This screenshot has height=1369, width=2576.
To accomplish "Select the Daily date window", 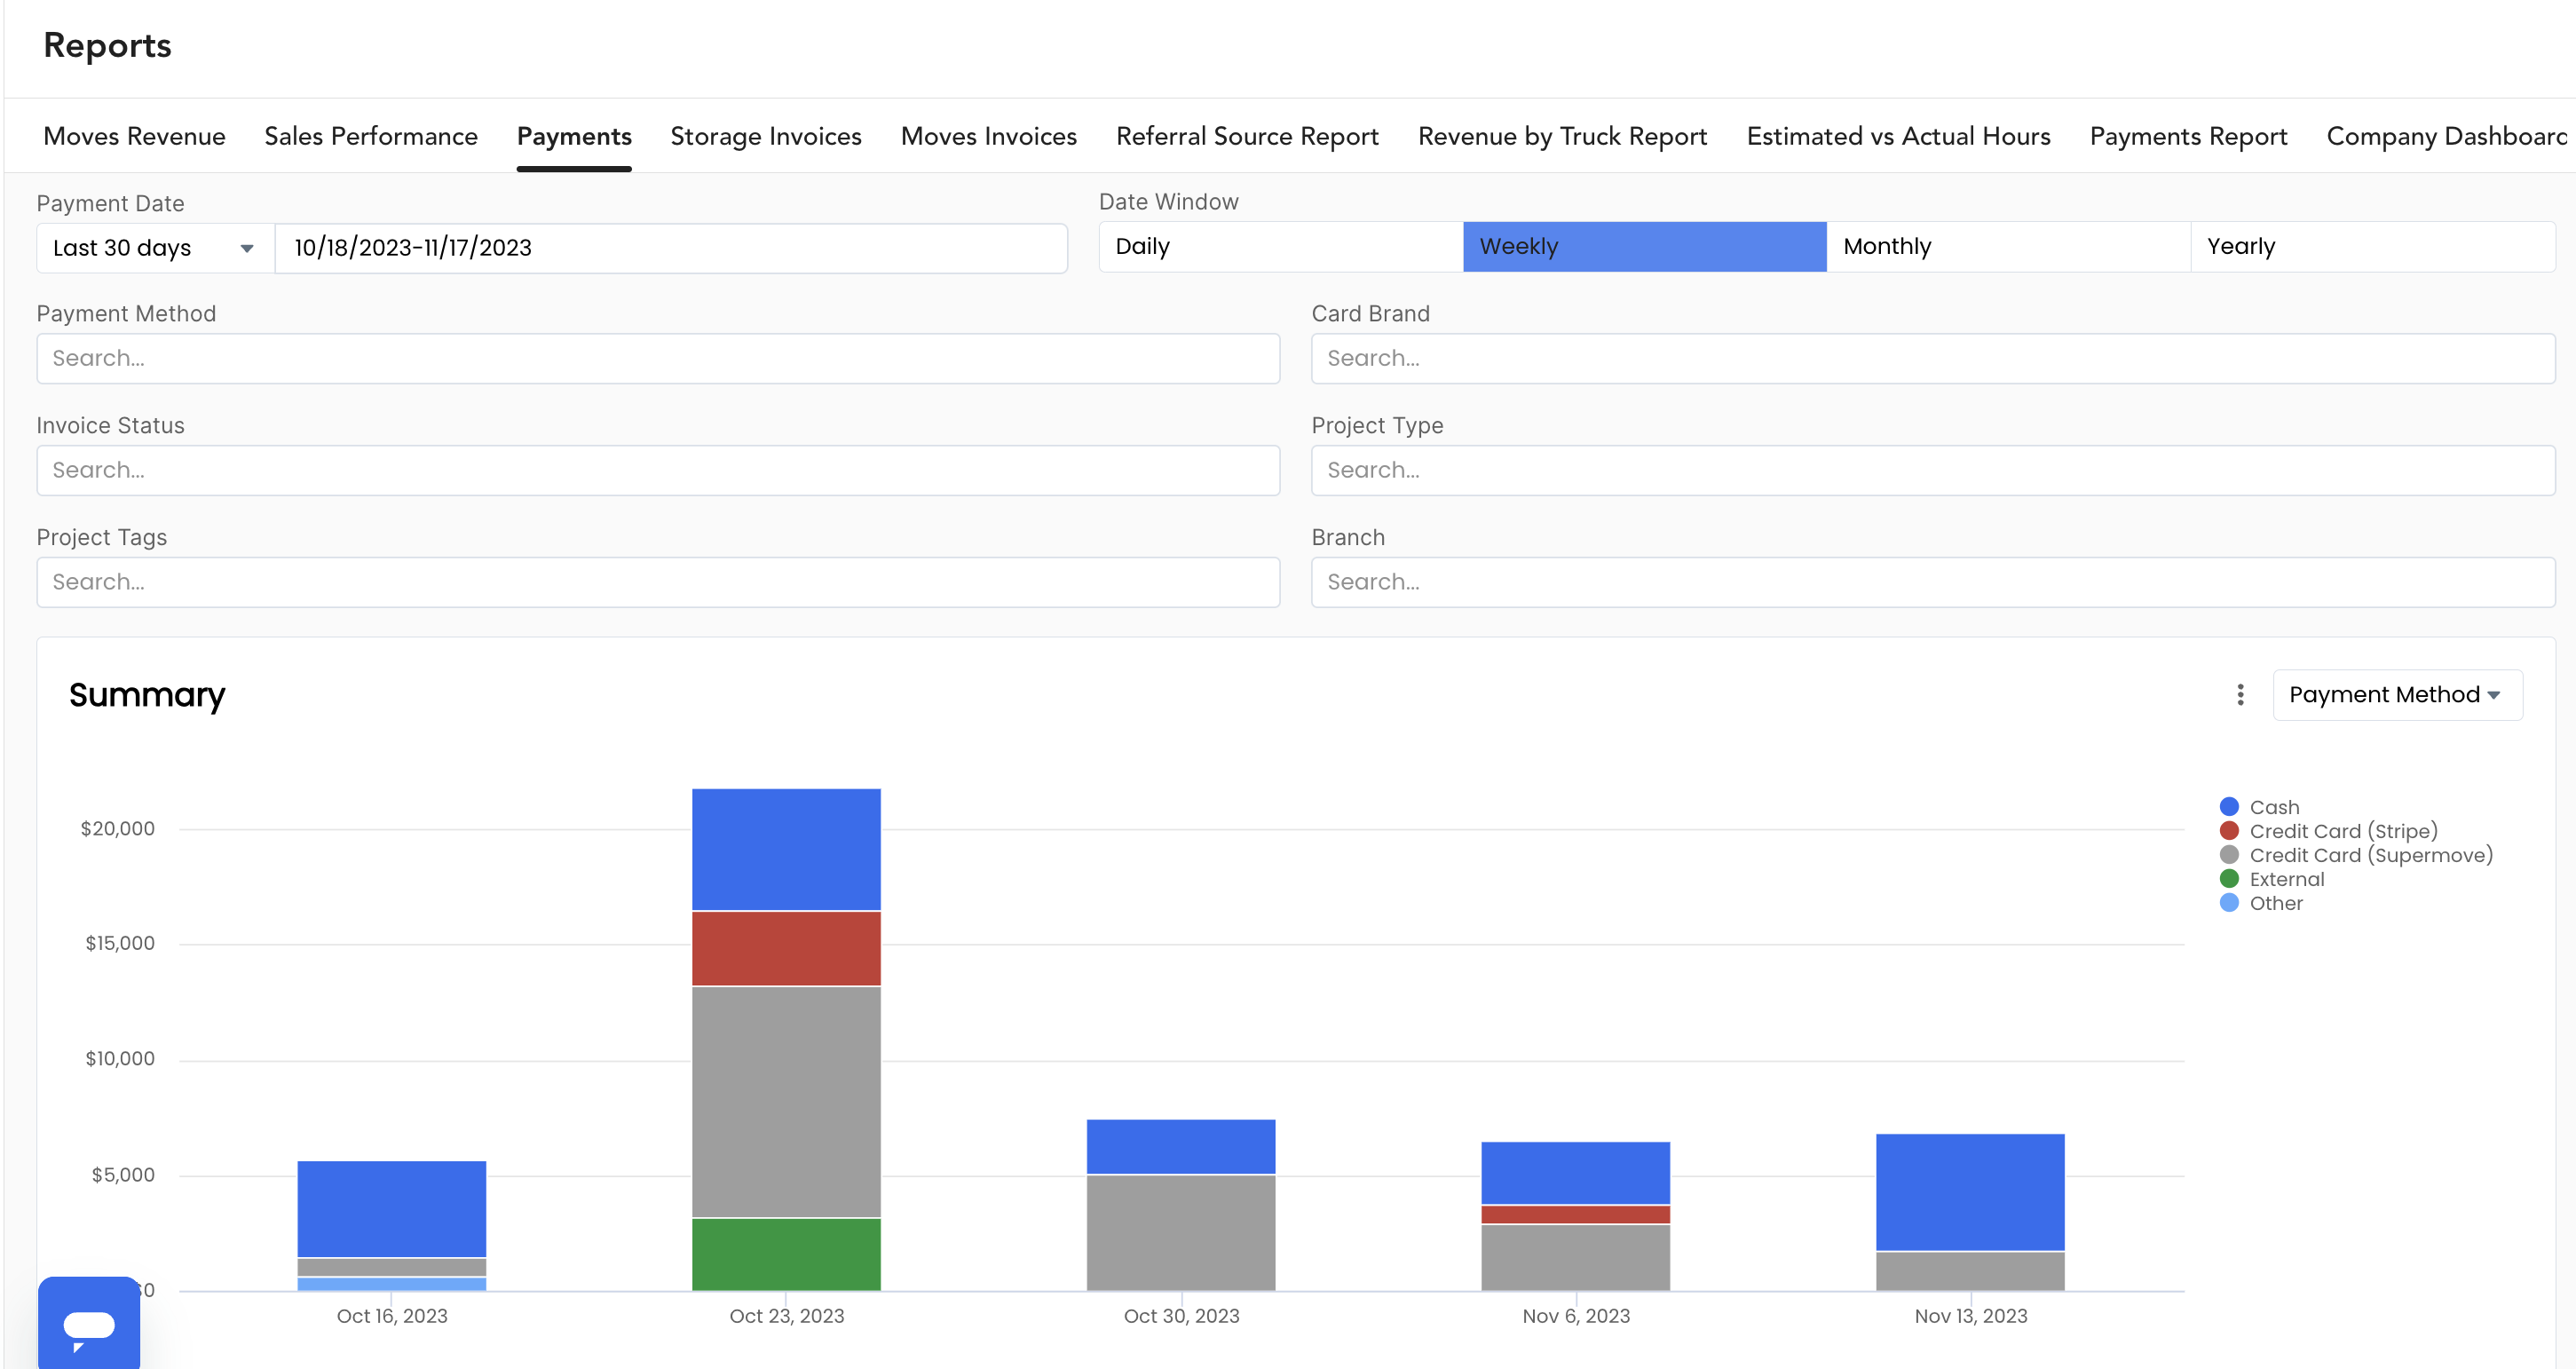I will [1281, 246].
